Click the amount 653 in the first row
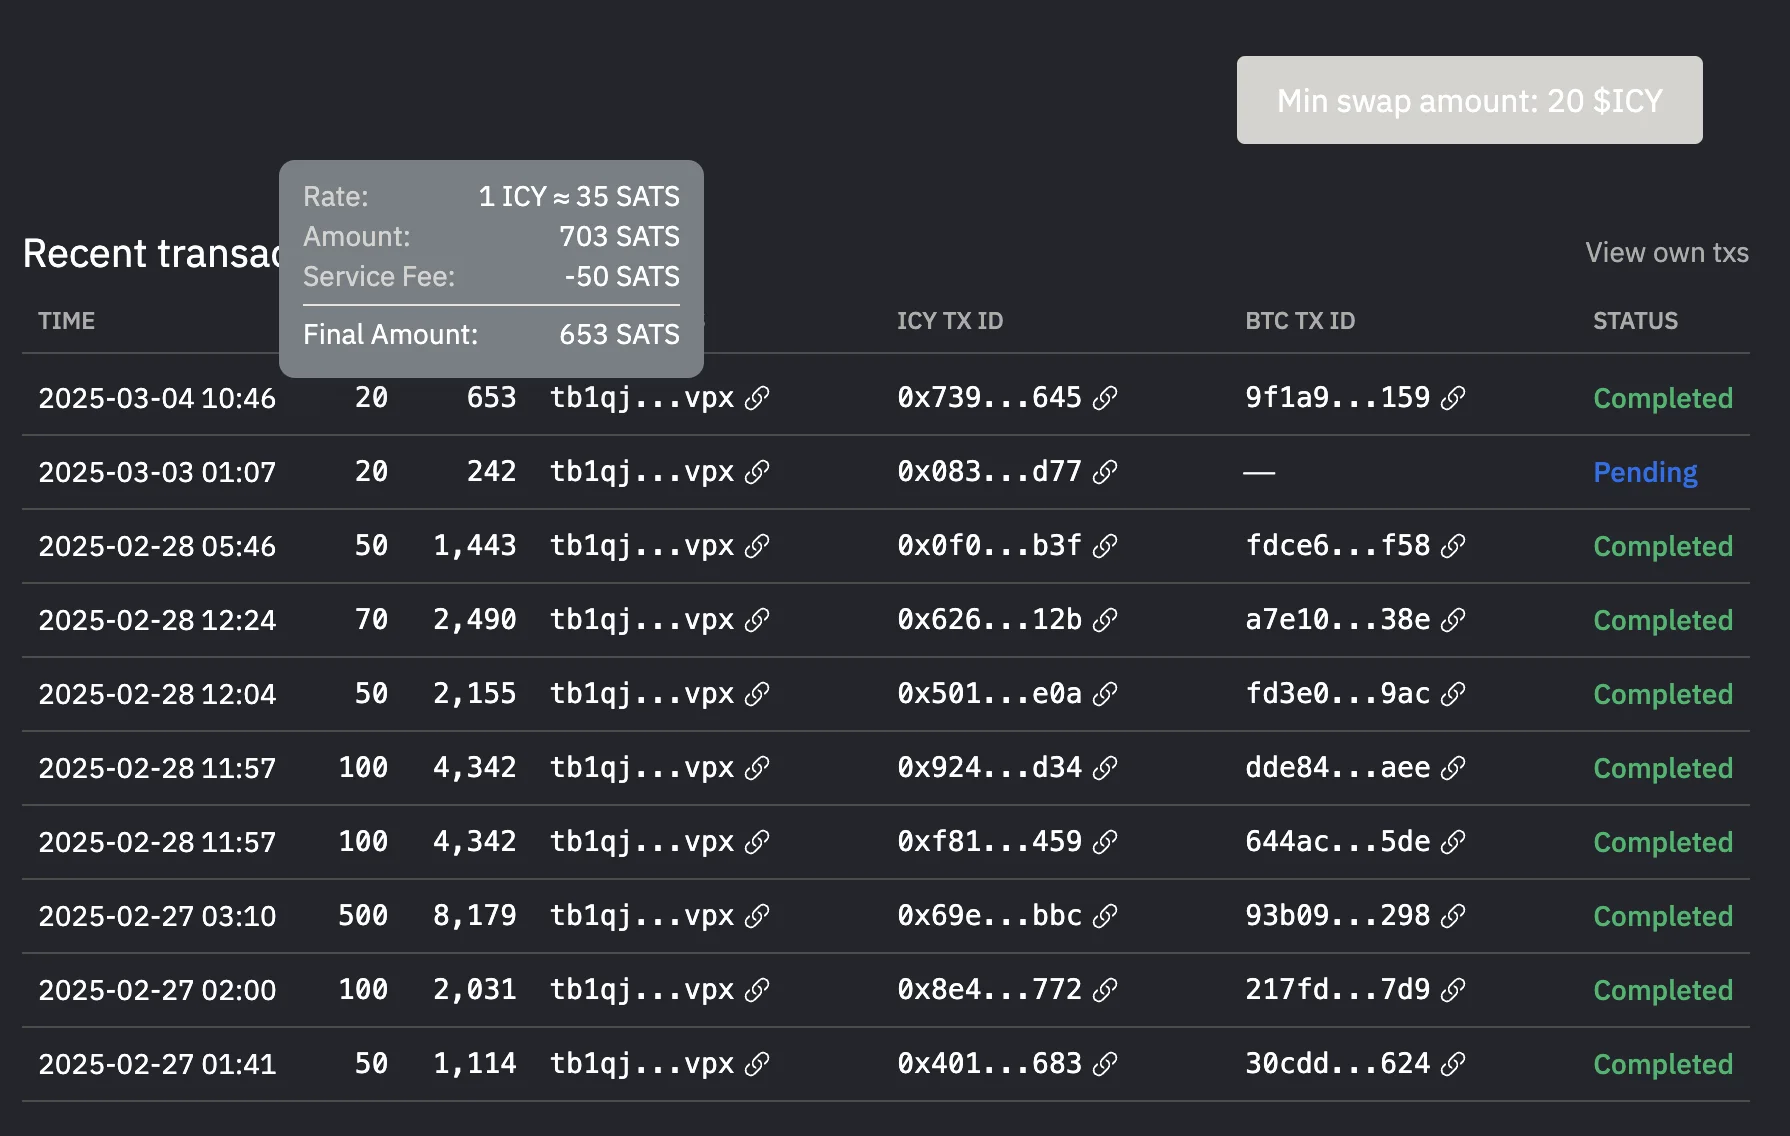This screenshot has width=1790, height=1136. pos(491,397)
